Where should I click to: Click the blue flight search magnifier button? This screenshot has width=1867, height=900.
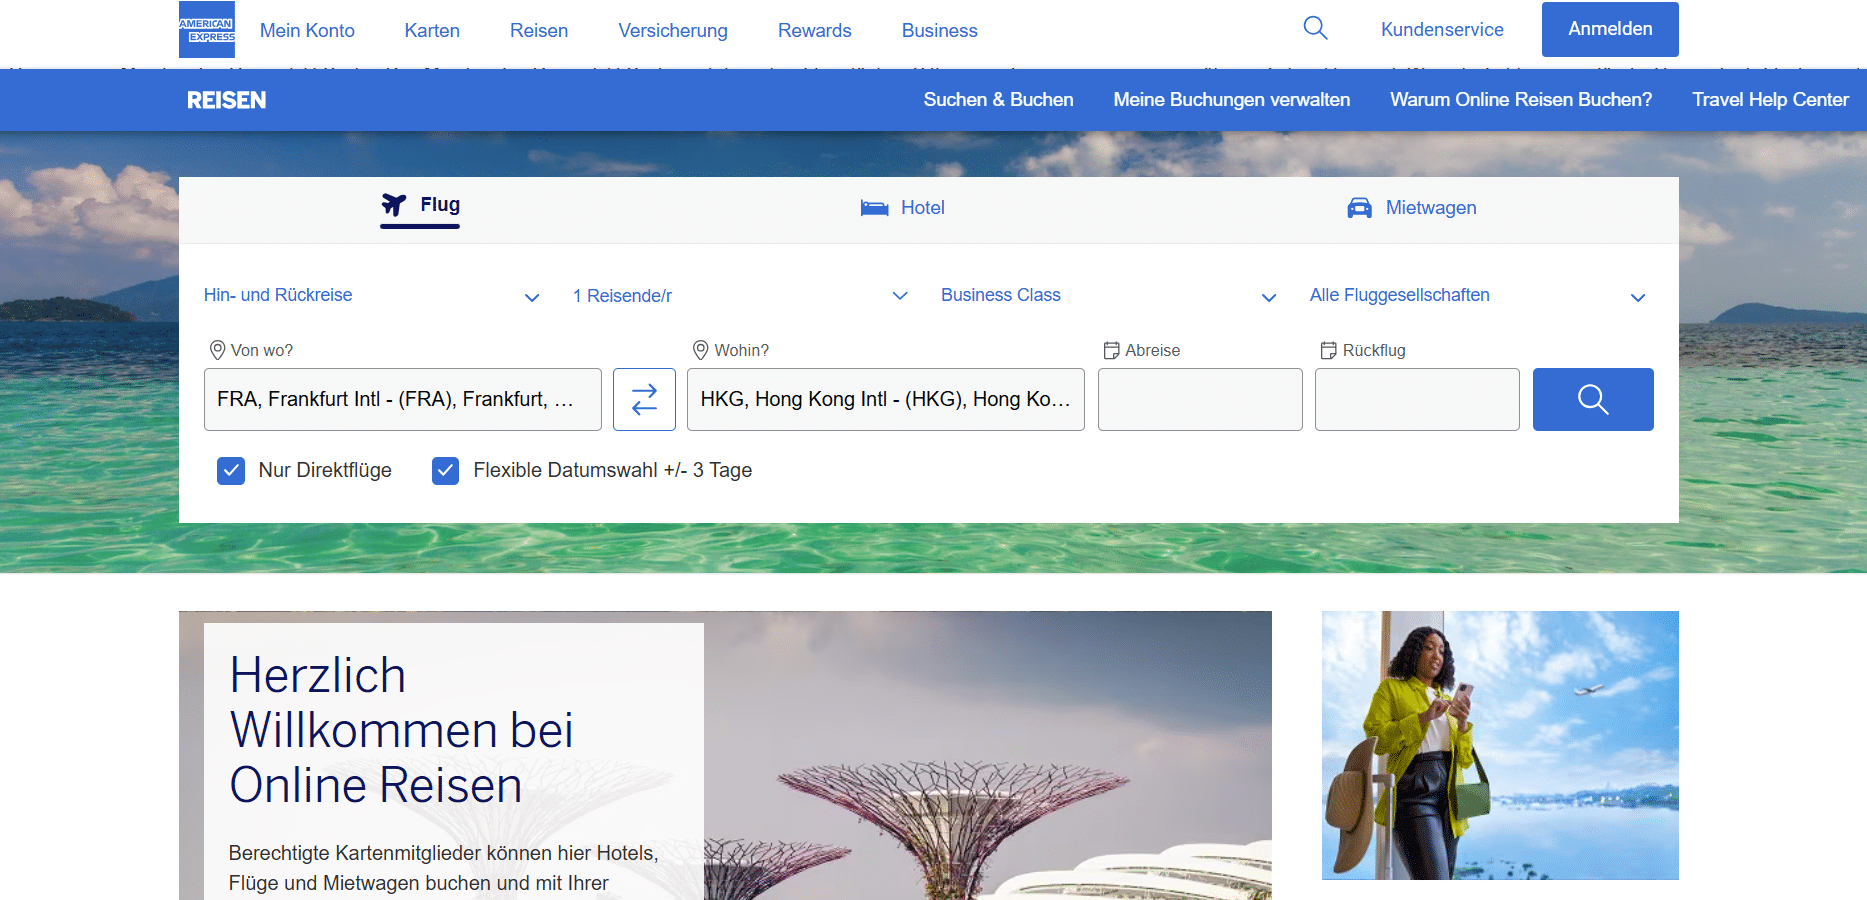(x=1592, y=399)
